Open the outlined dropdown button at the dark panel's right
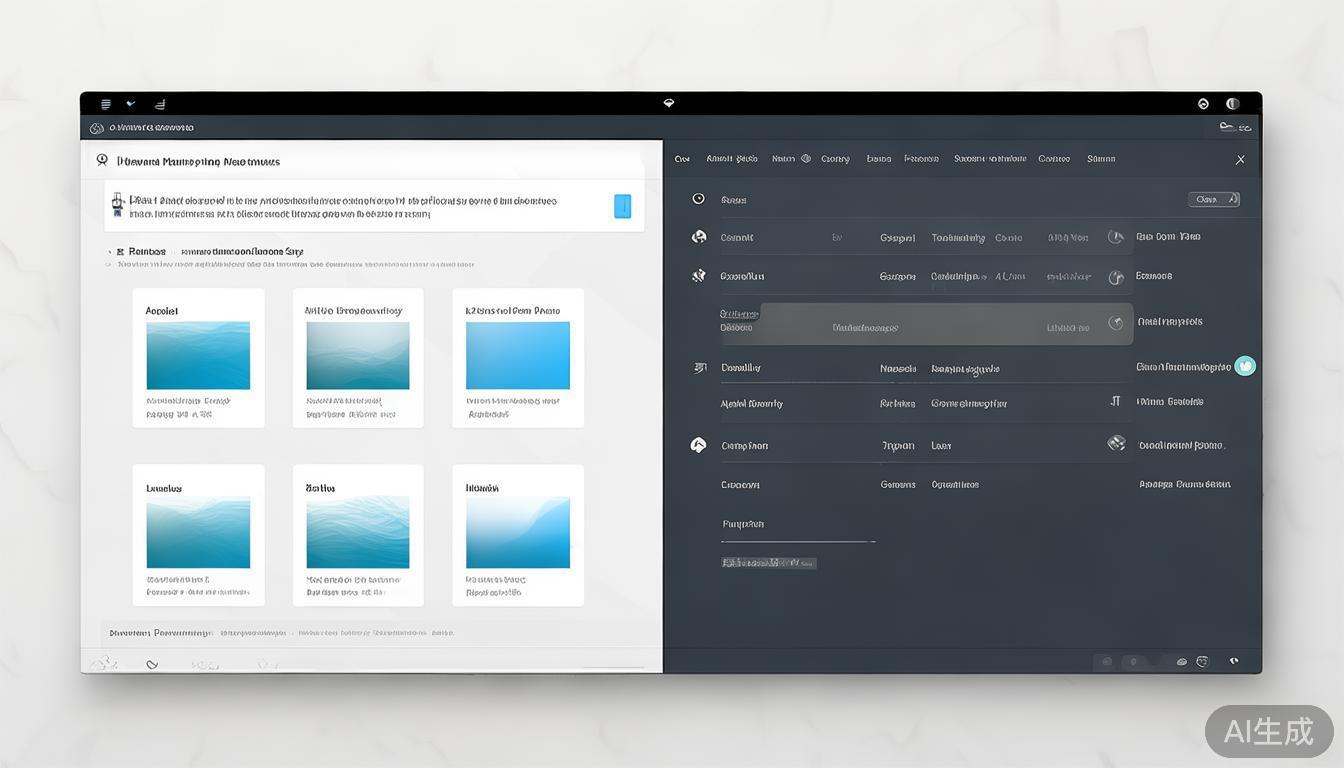 1214,199
